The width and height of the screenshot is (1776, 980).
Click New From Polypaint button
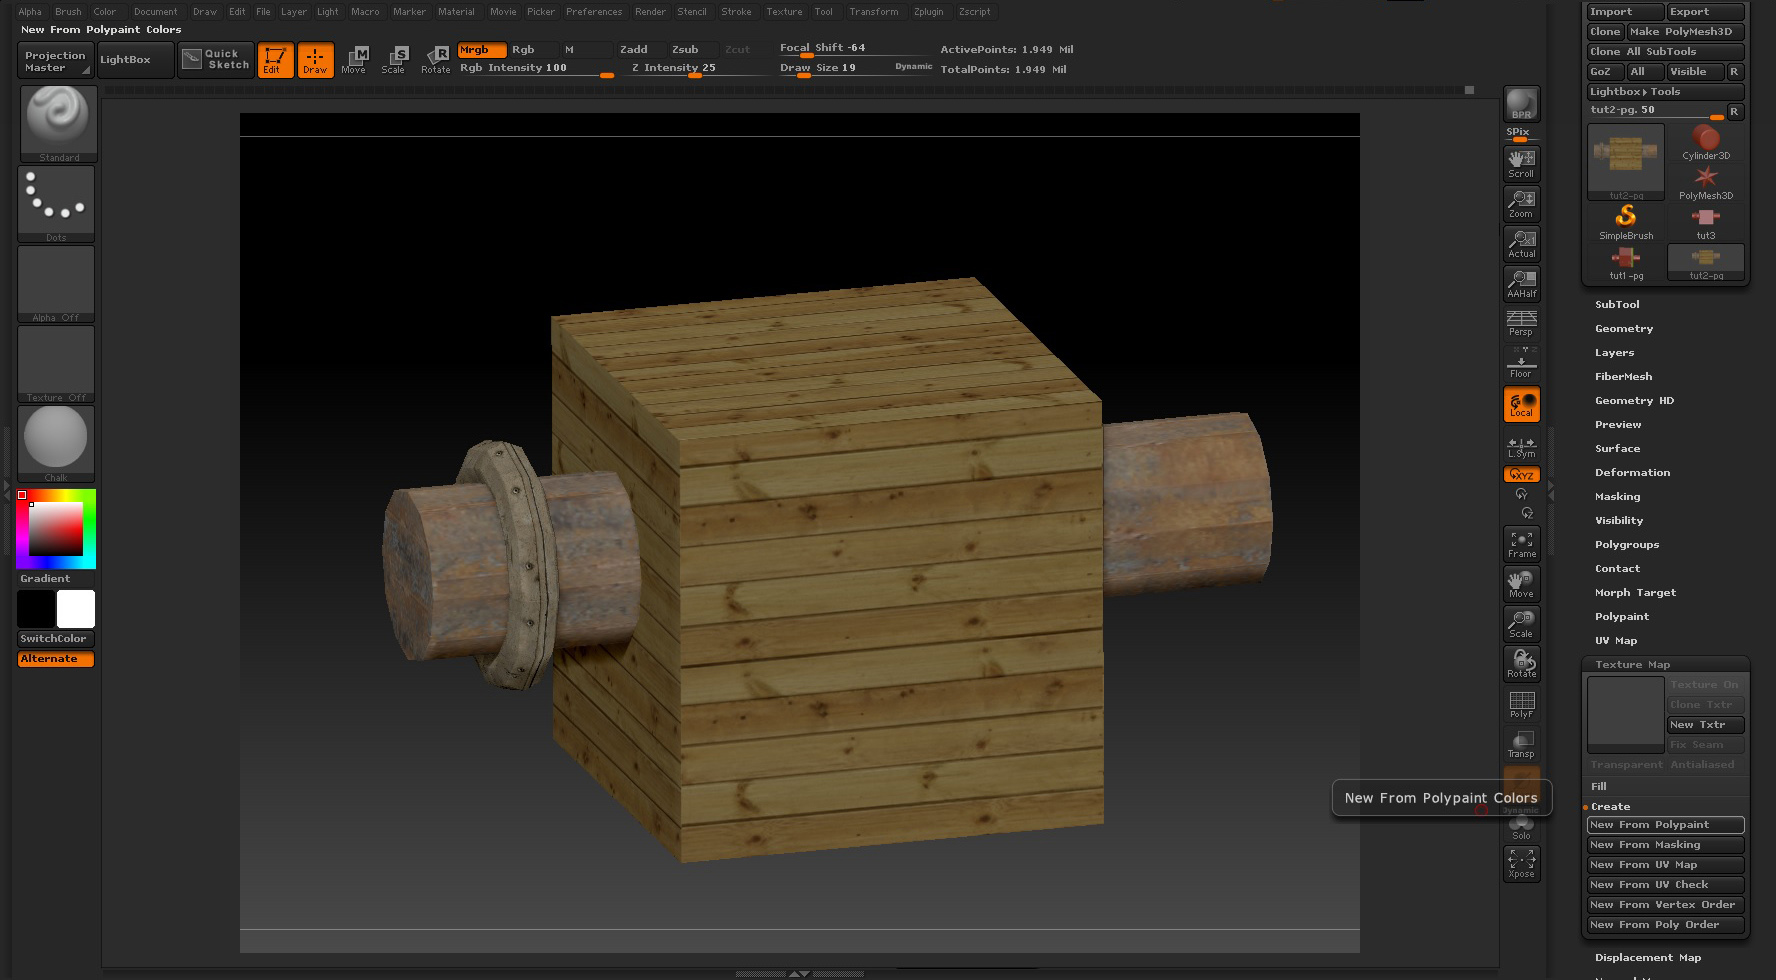pos(1665,825)
